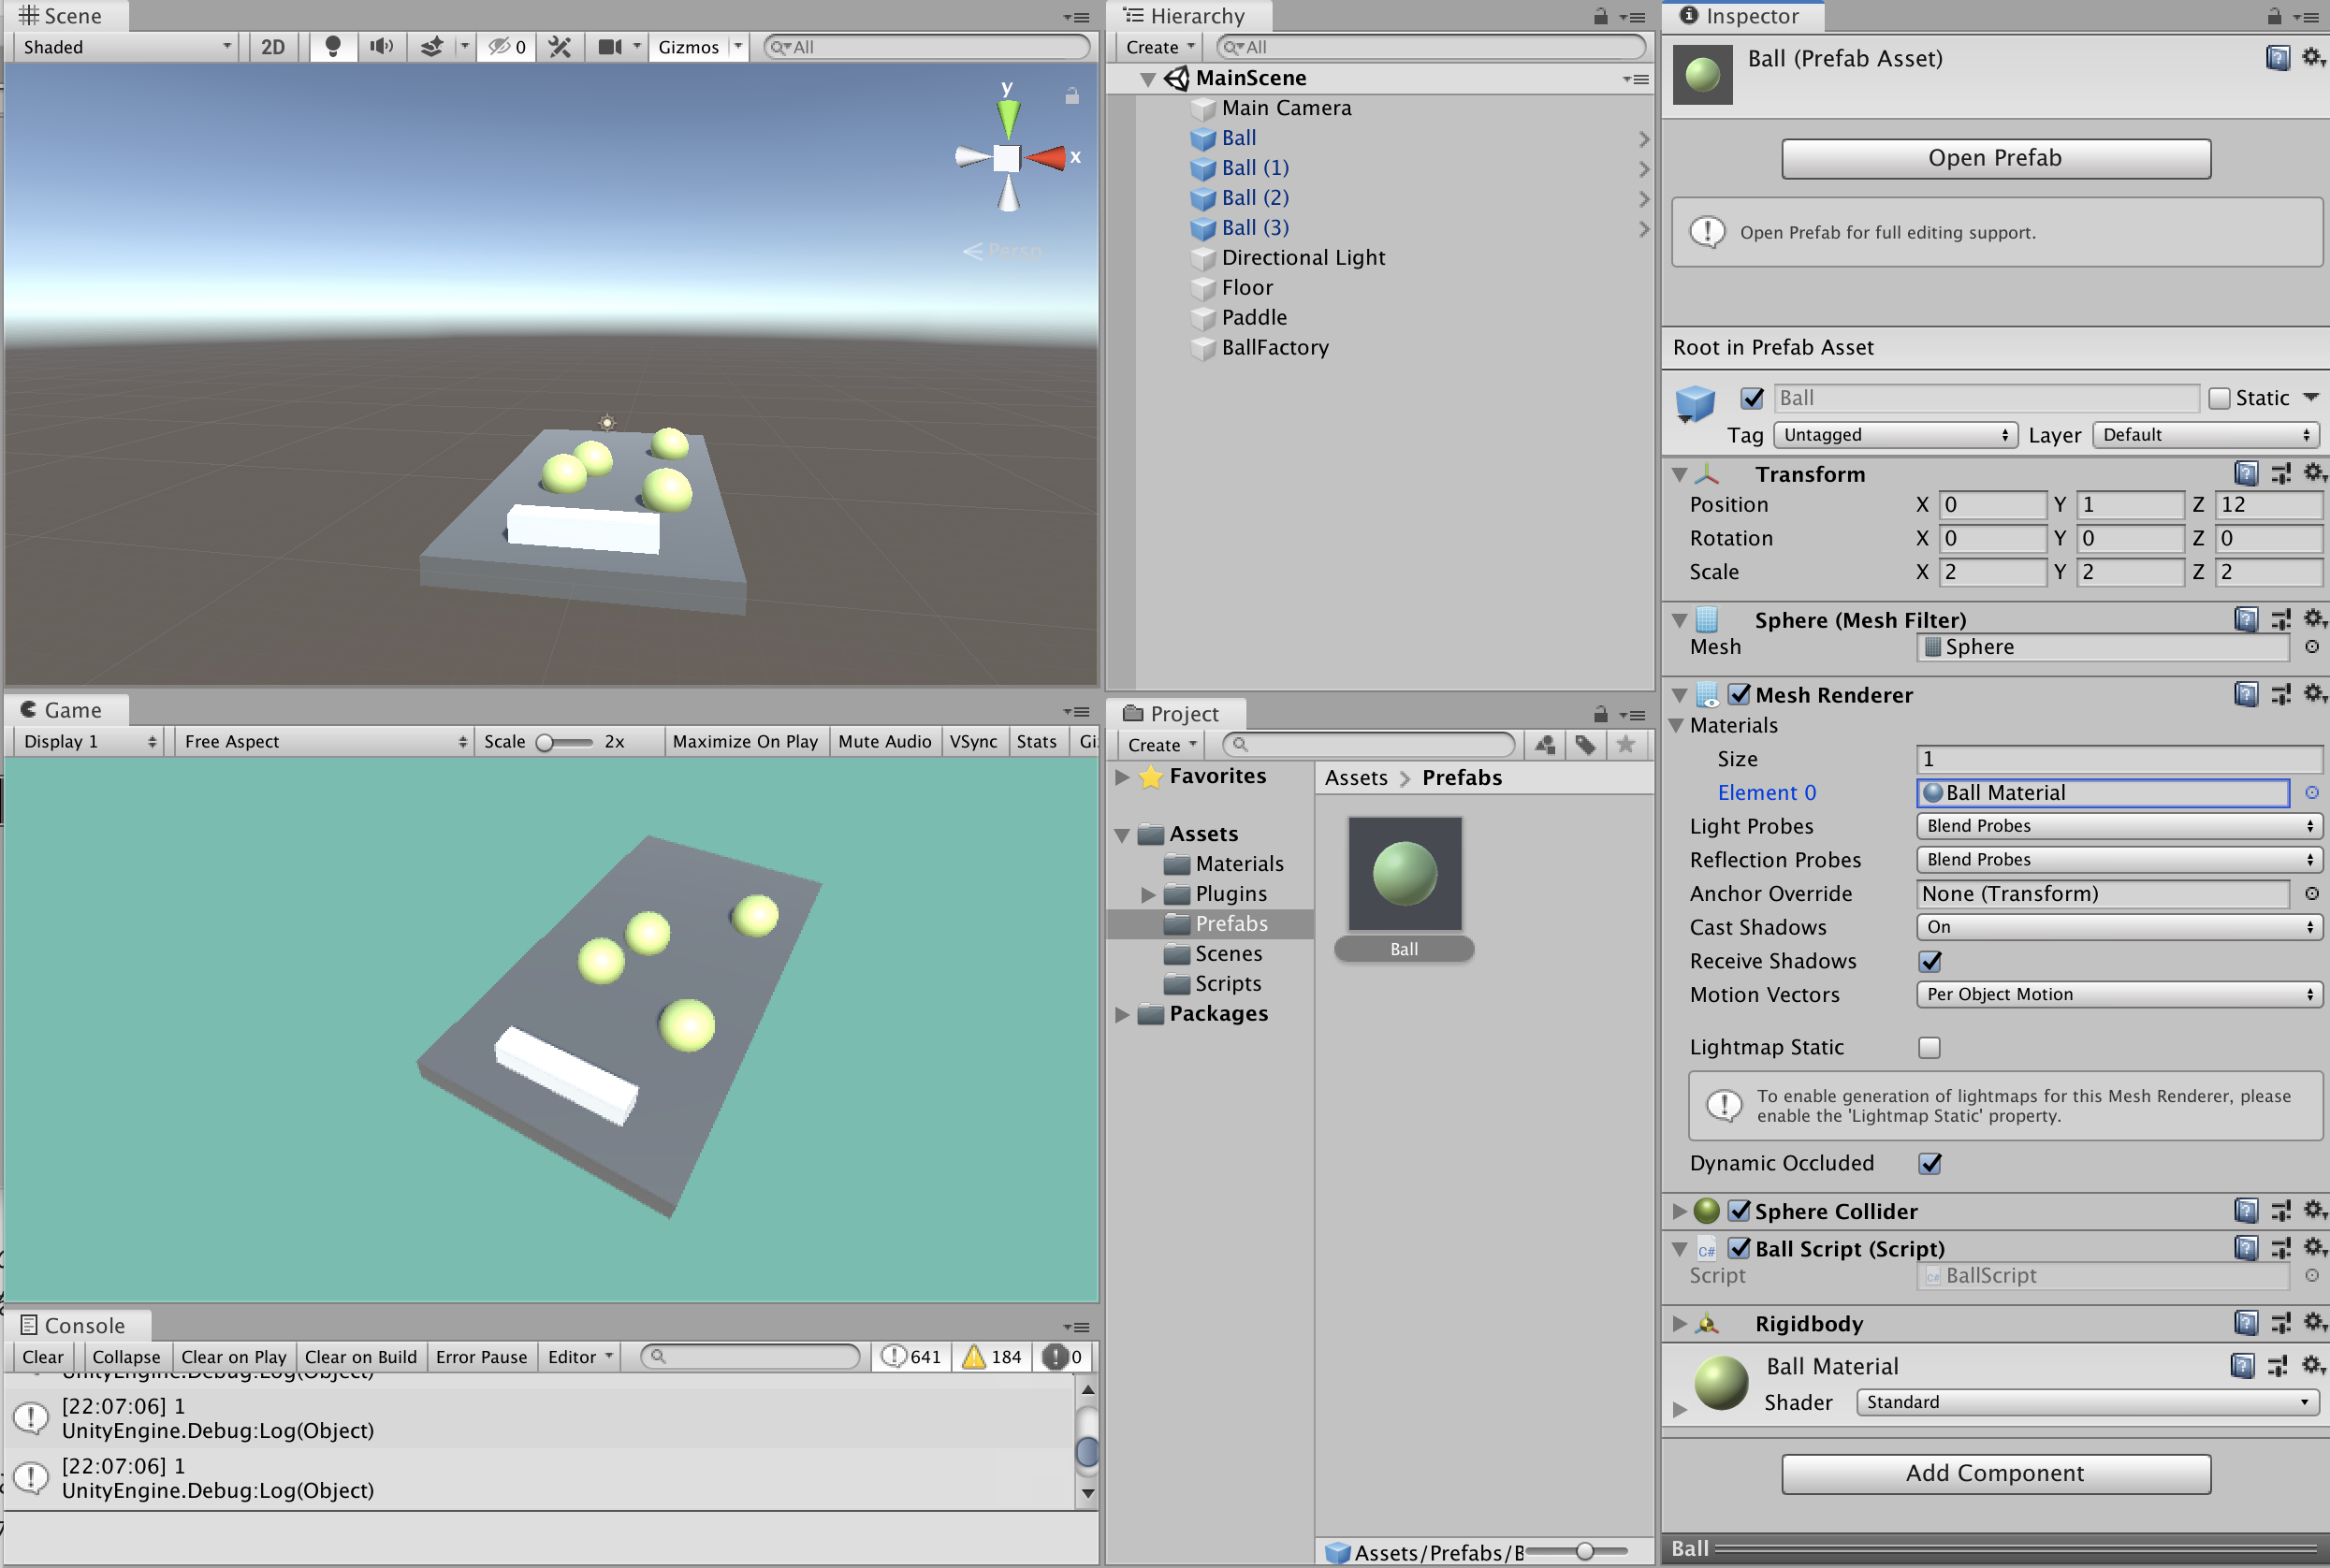Select the Ball prefab thumbnail
This screenshot has height=1568, width=2330.
[1404, 876]
